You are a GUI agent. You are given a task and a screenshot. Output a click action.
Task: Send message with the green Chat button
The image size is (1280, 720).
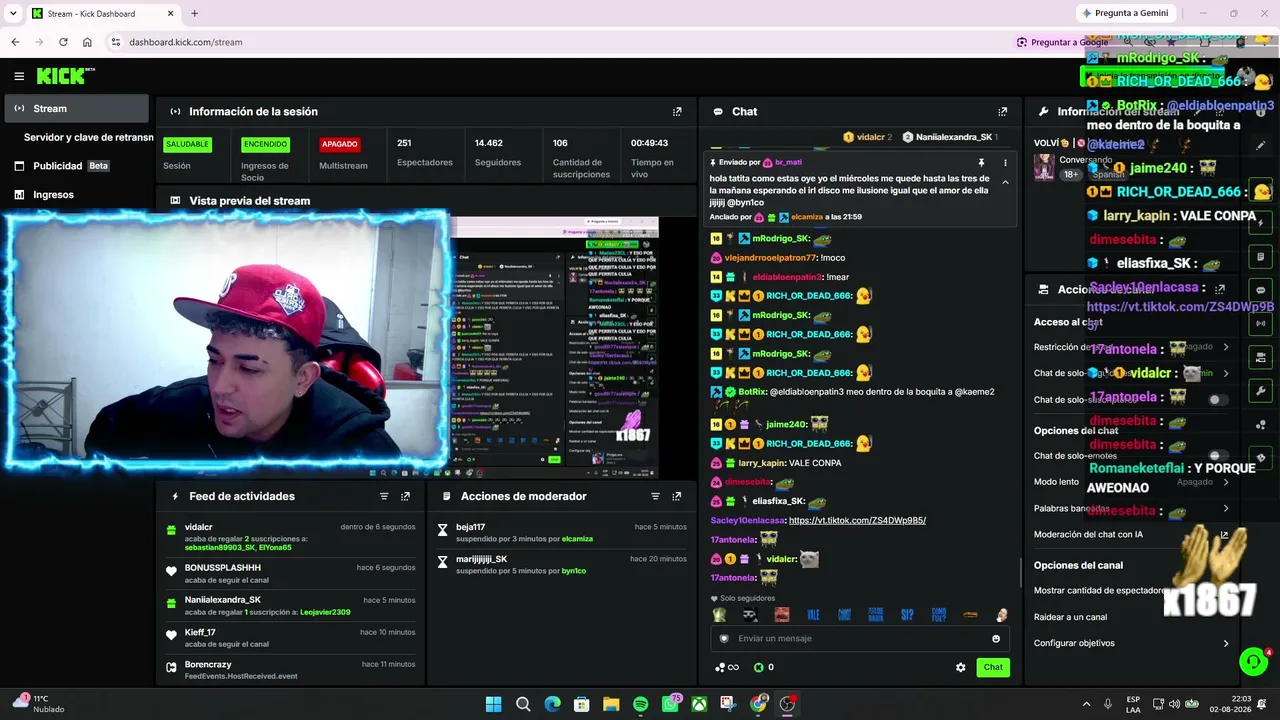point(993,667)
